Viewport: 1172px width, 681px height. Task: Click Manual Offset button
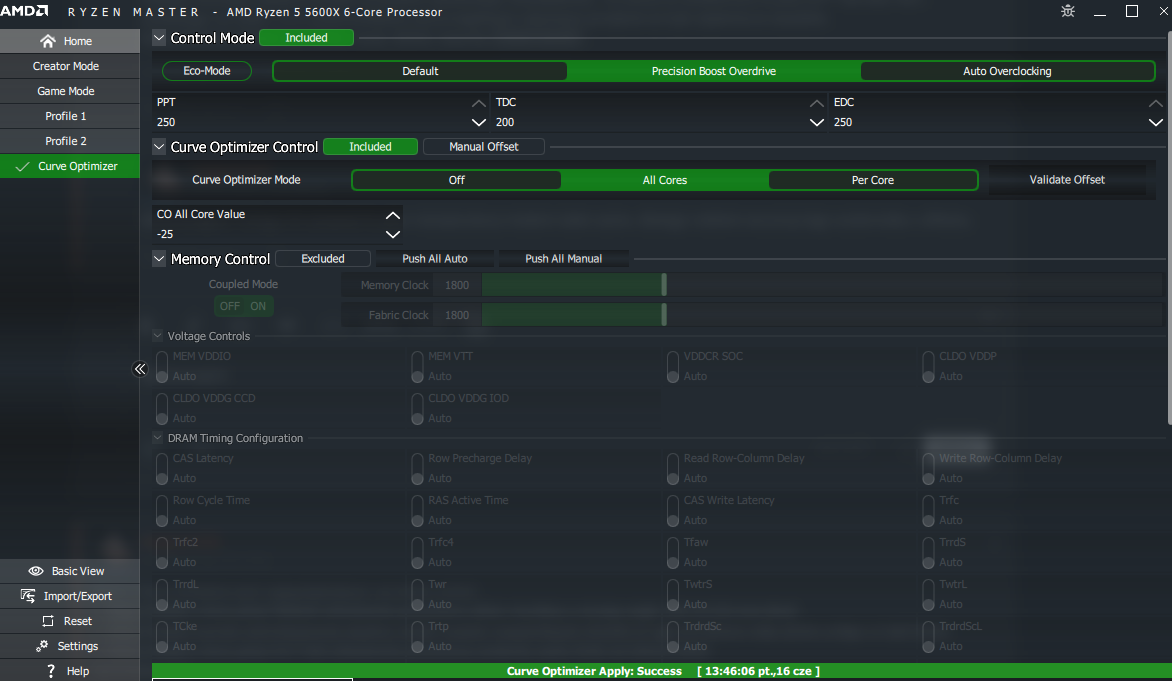tap(484, 147)
